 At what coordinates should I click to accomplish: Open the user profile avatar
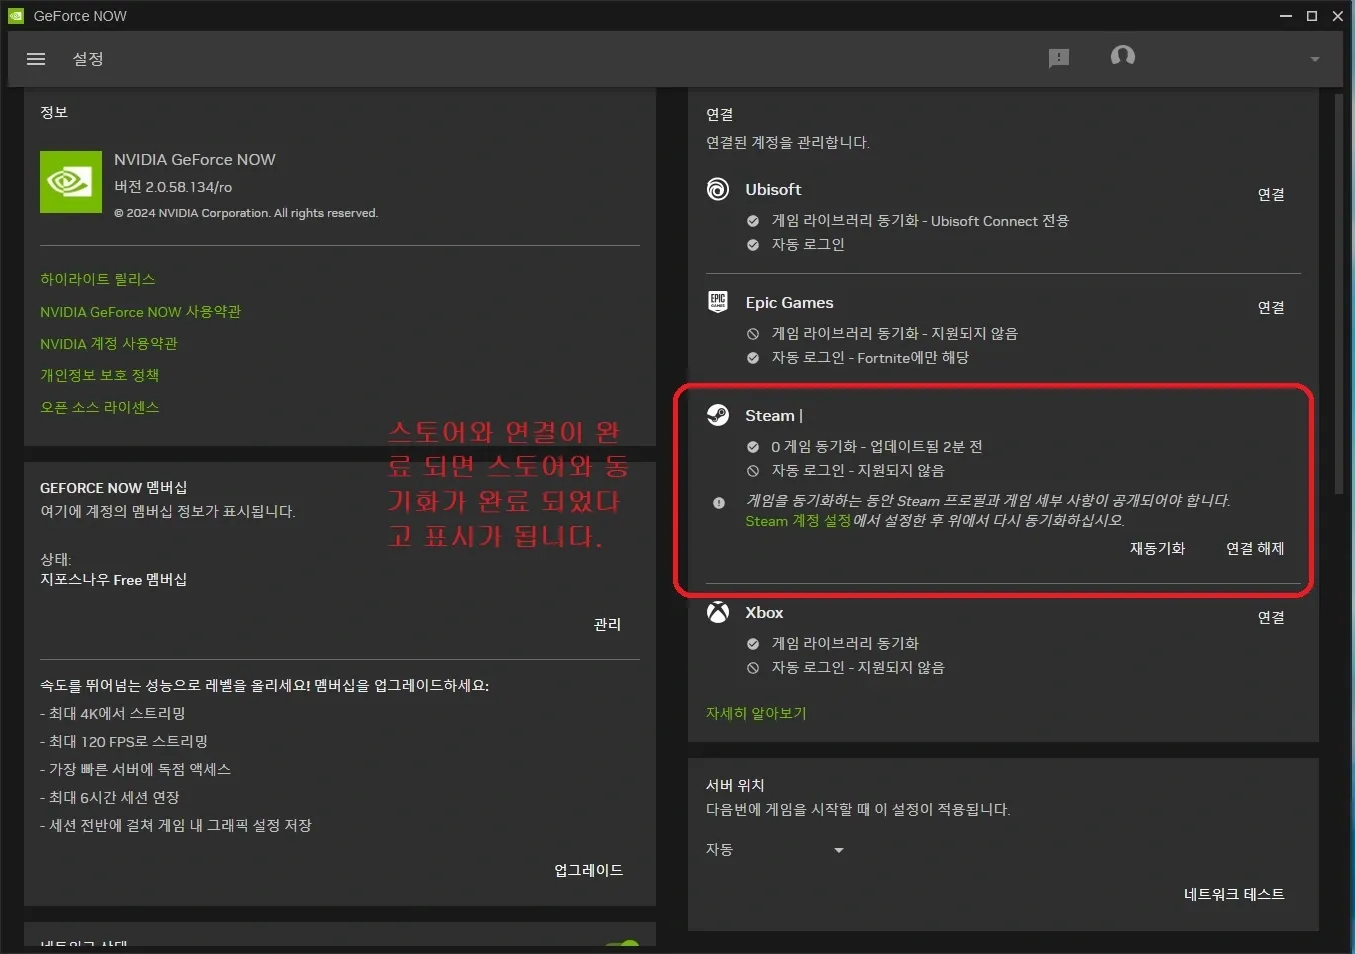(x=1123, y=56)
